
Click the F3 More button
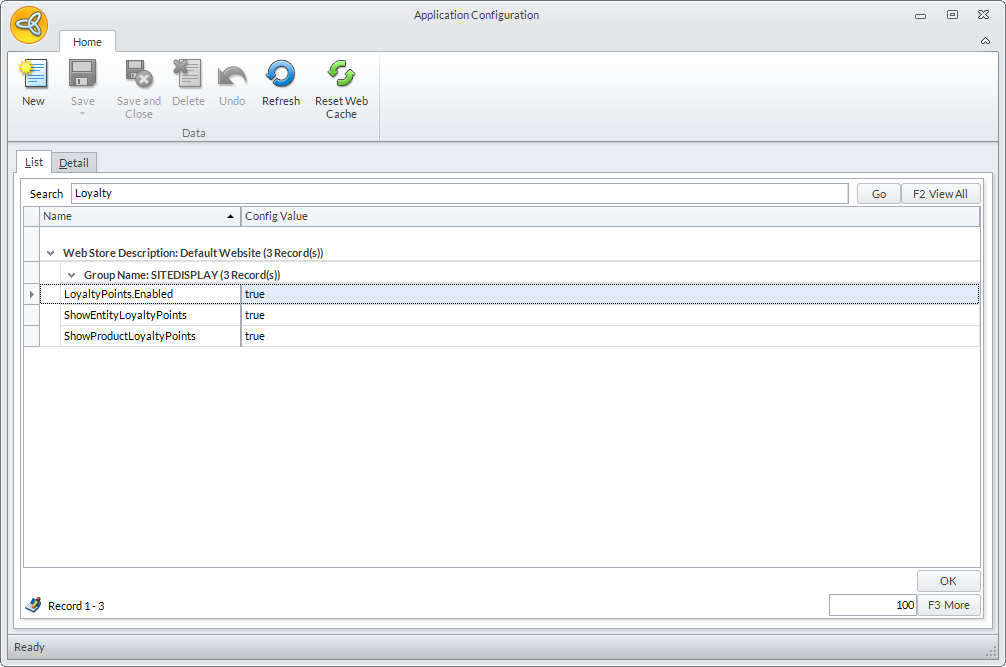click(948, 605)
